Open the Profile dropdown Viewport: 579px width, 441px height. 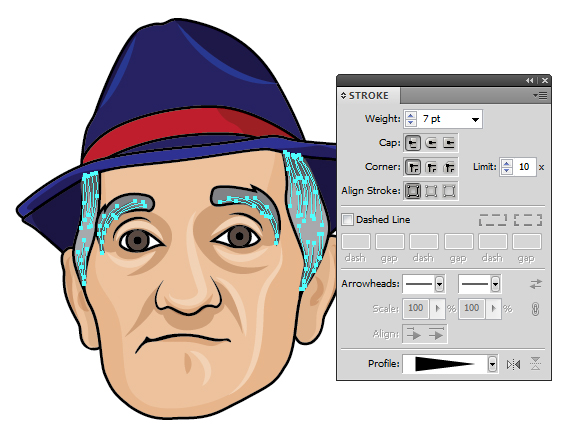pos(492,364)
